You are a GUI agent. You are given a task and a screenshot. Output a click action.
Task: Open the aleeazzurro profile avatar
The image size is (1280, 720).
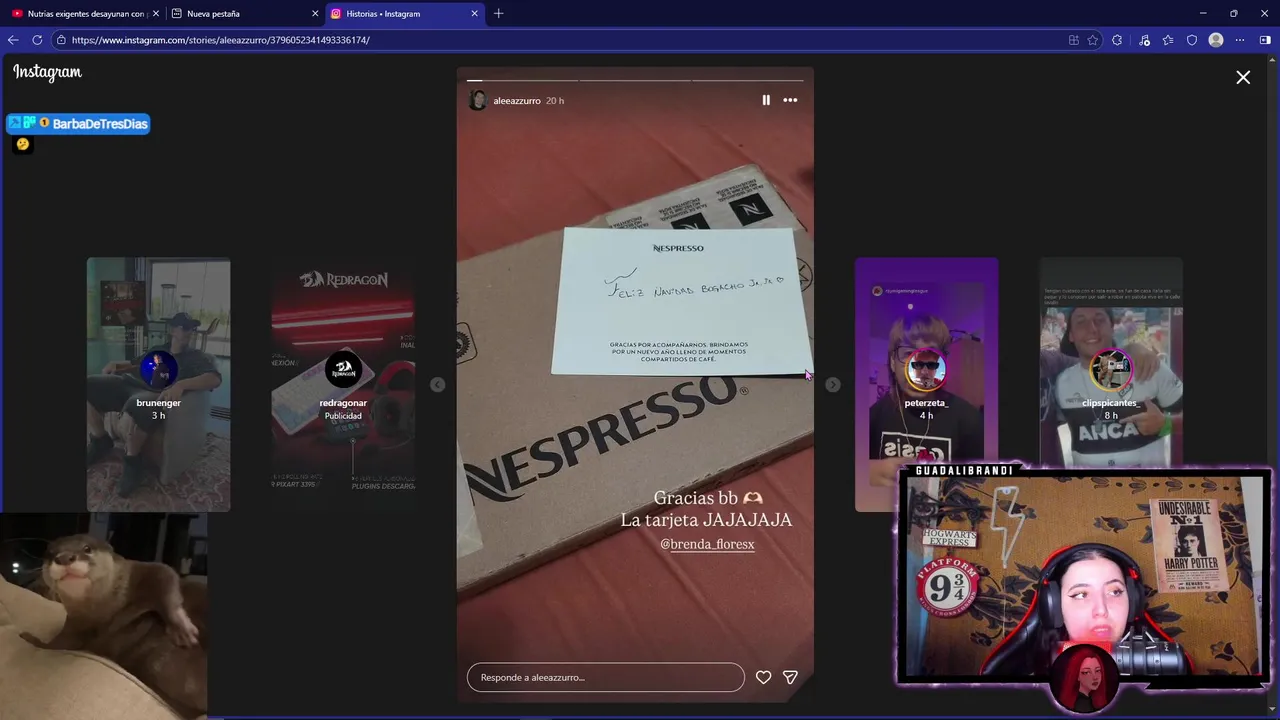tap(478, 100)
